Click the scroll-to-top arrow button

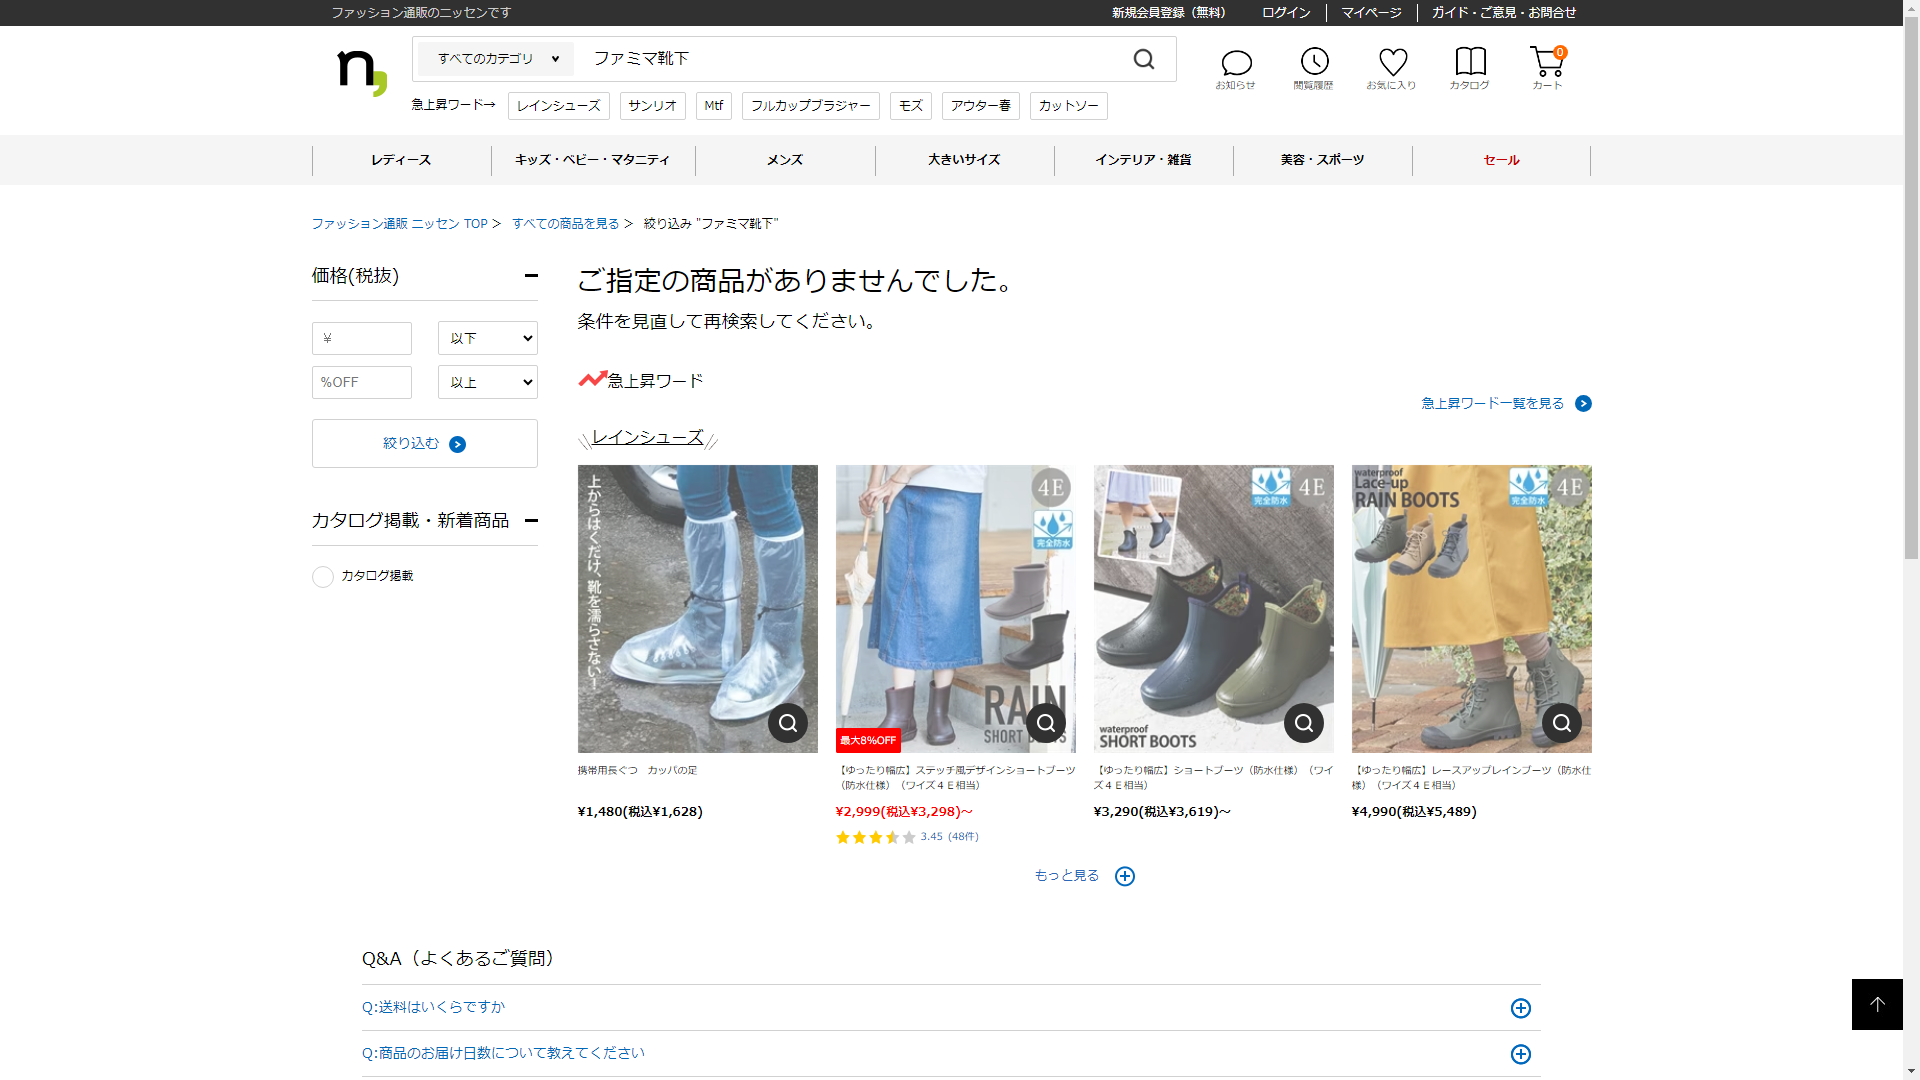click(1876, 1004)
